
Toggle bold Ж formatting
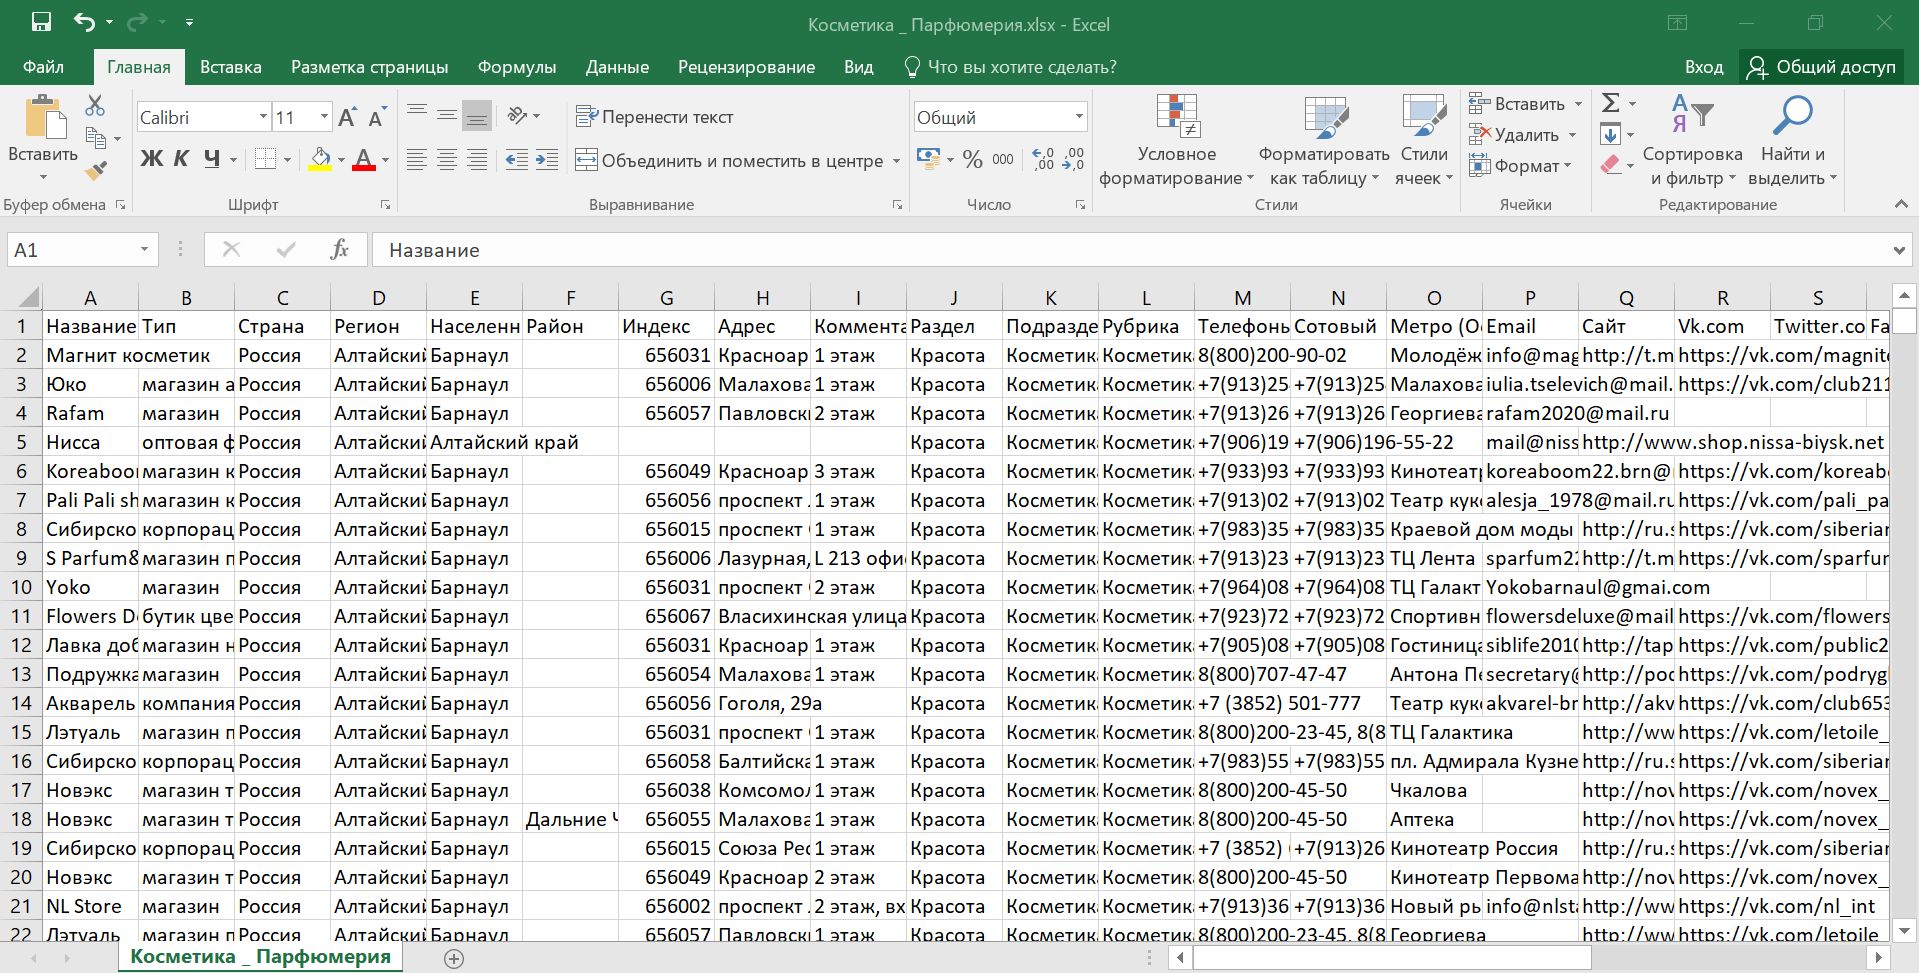(x=151, y=159)
